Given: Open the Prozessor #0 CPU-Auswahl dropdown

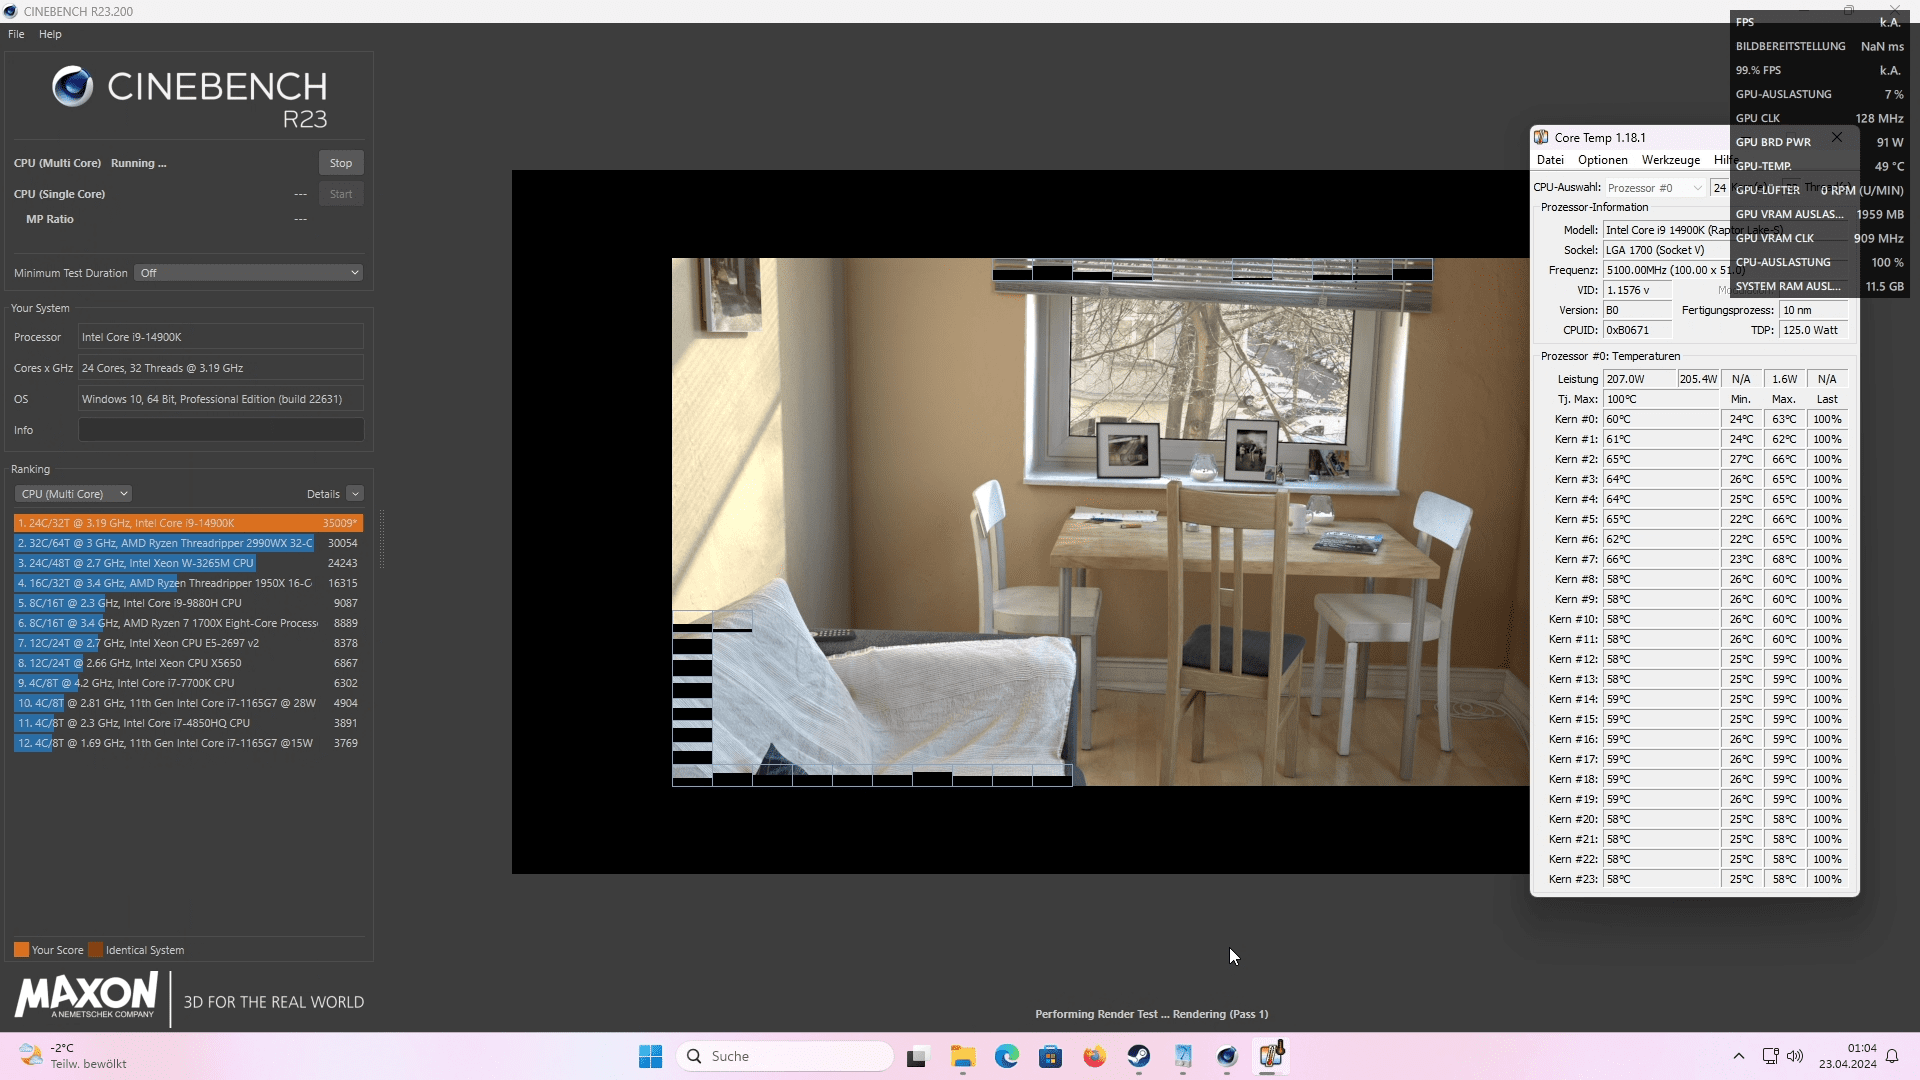Looking at the screenshot, I should coord(1654,188).
